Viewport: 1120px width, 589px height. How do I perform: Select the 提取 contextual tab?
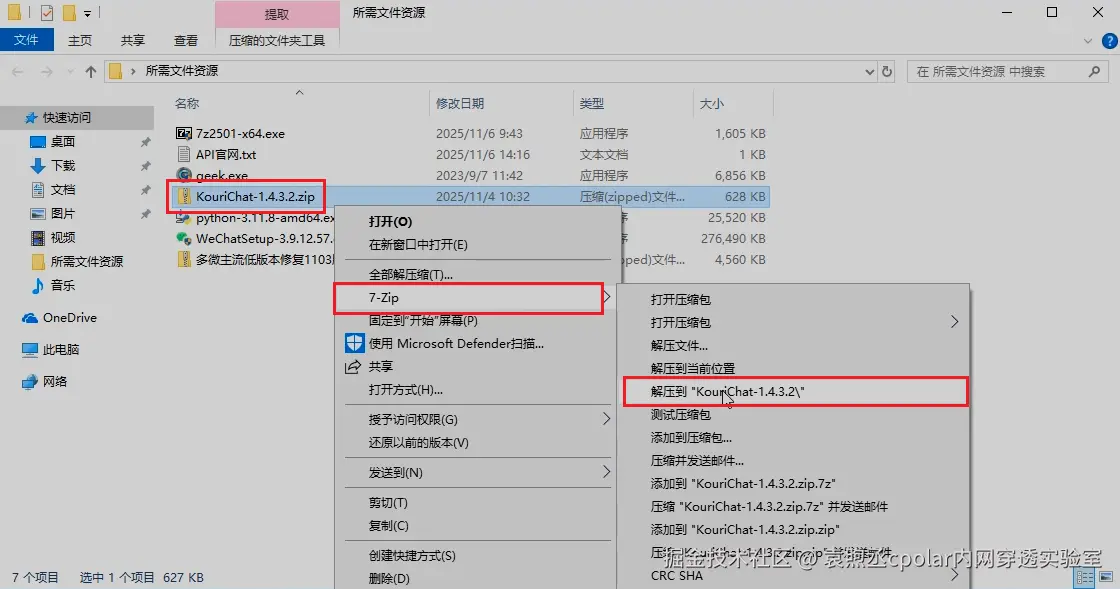coord(276,14)
